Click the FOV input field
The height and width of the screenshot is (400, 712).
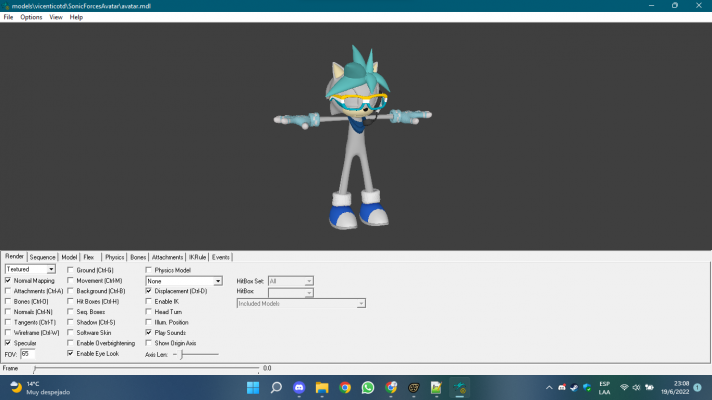27,354
